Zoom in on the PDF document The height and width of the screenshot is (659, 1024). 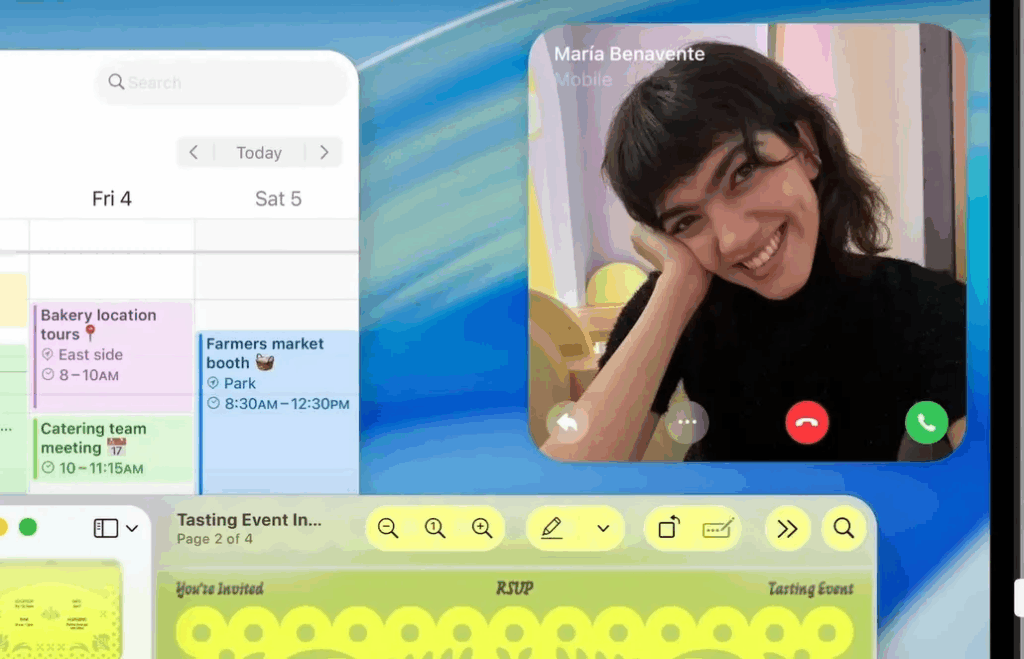(482, 528)
